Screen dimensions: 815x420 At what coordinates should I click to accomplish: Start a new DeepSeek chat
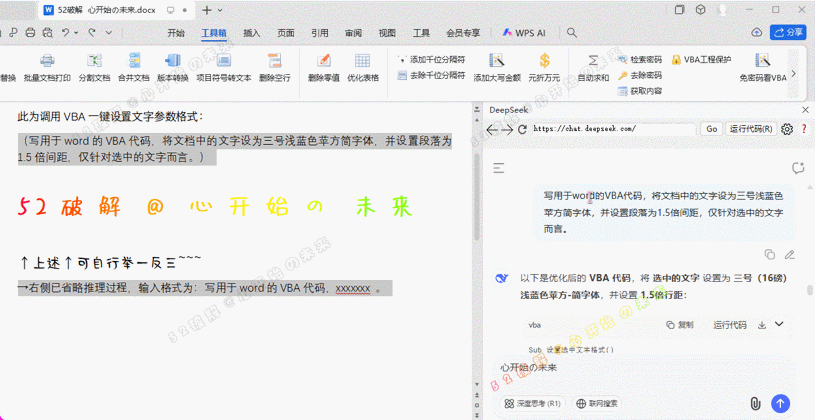(798, 168)
